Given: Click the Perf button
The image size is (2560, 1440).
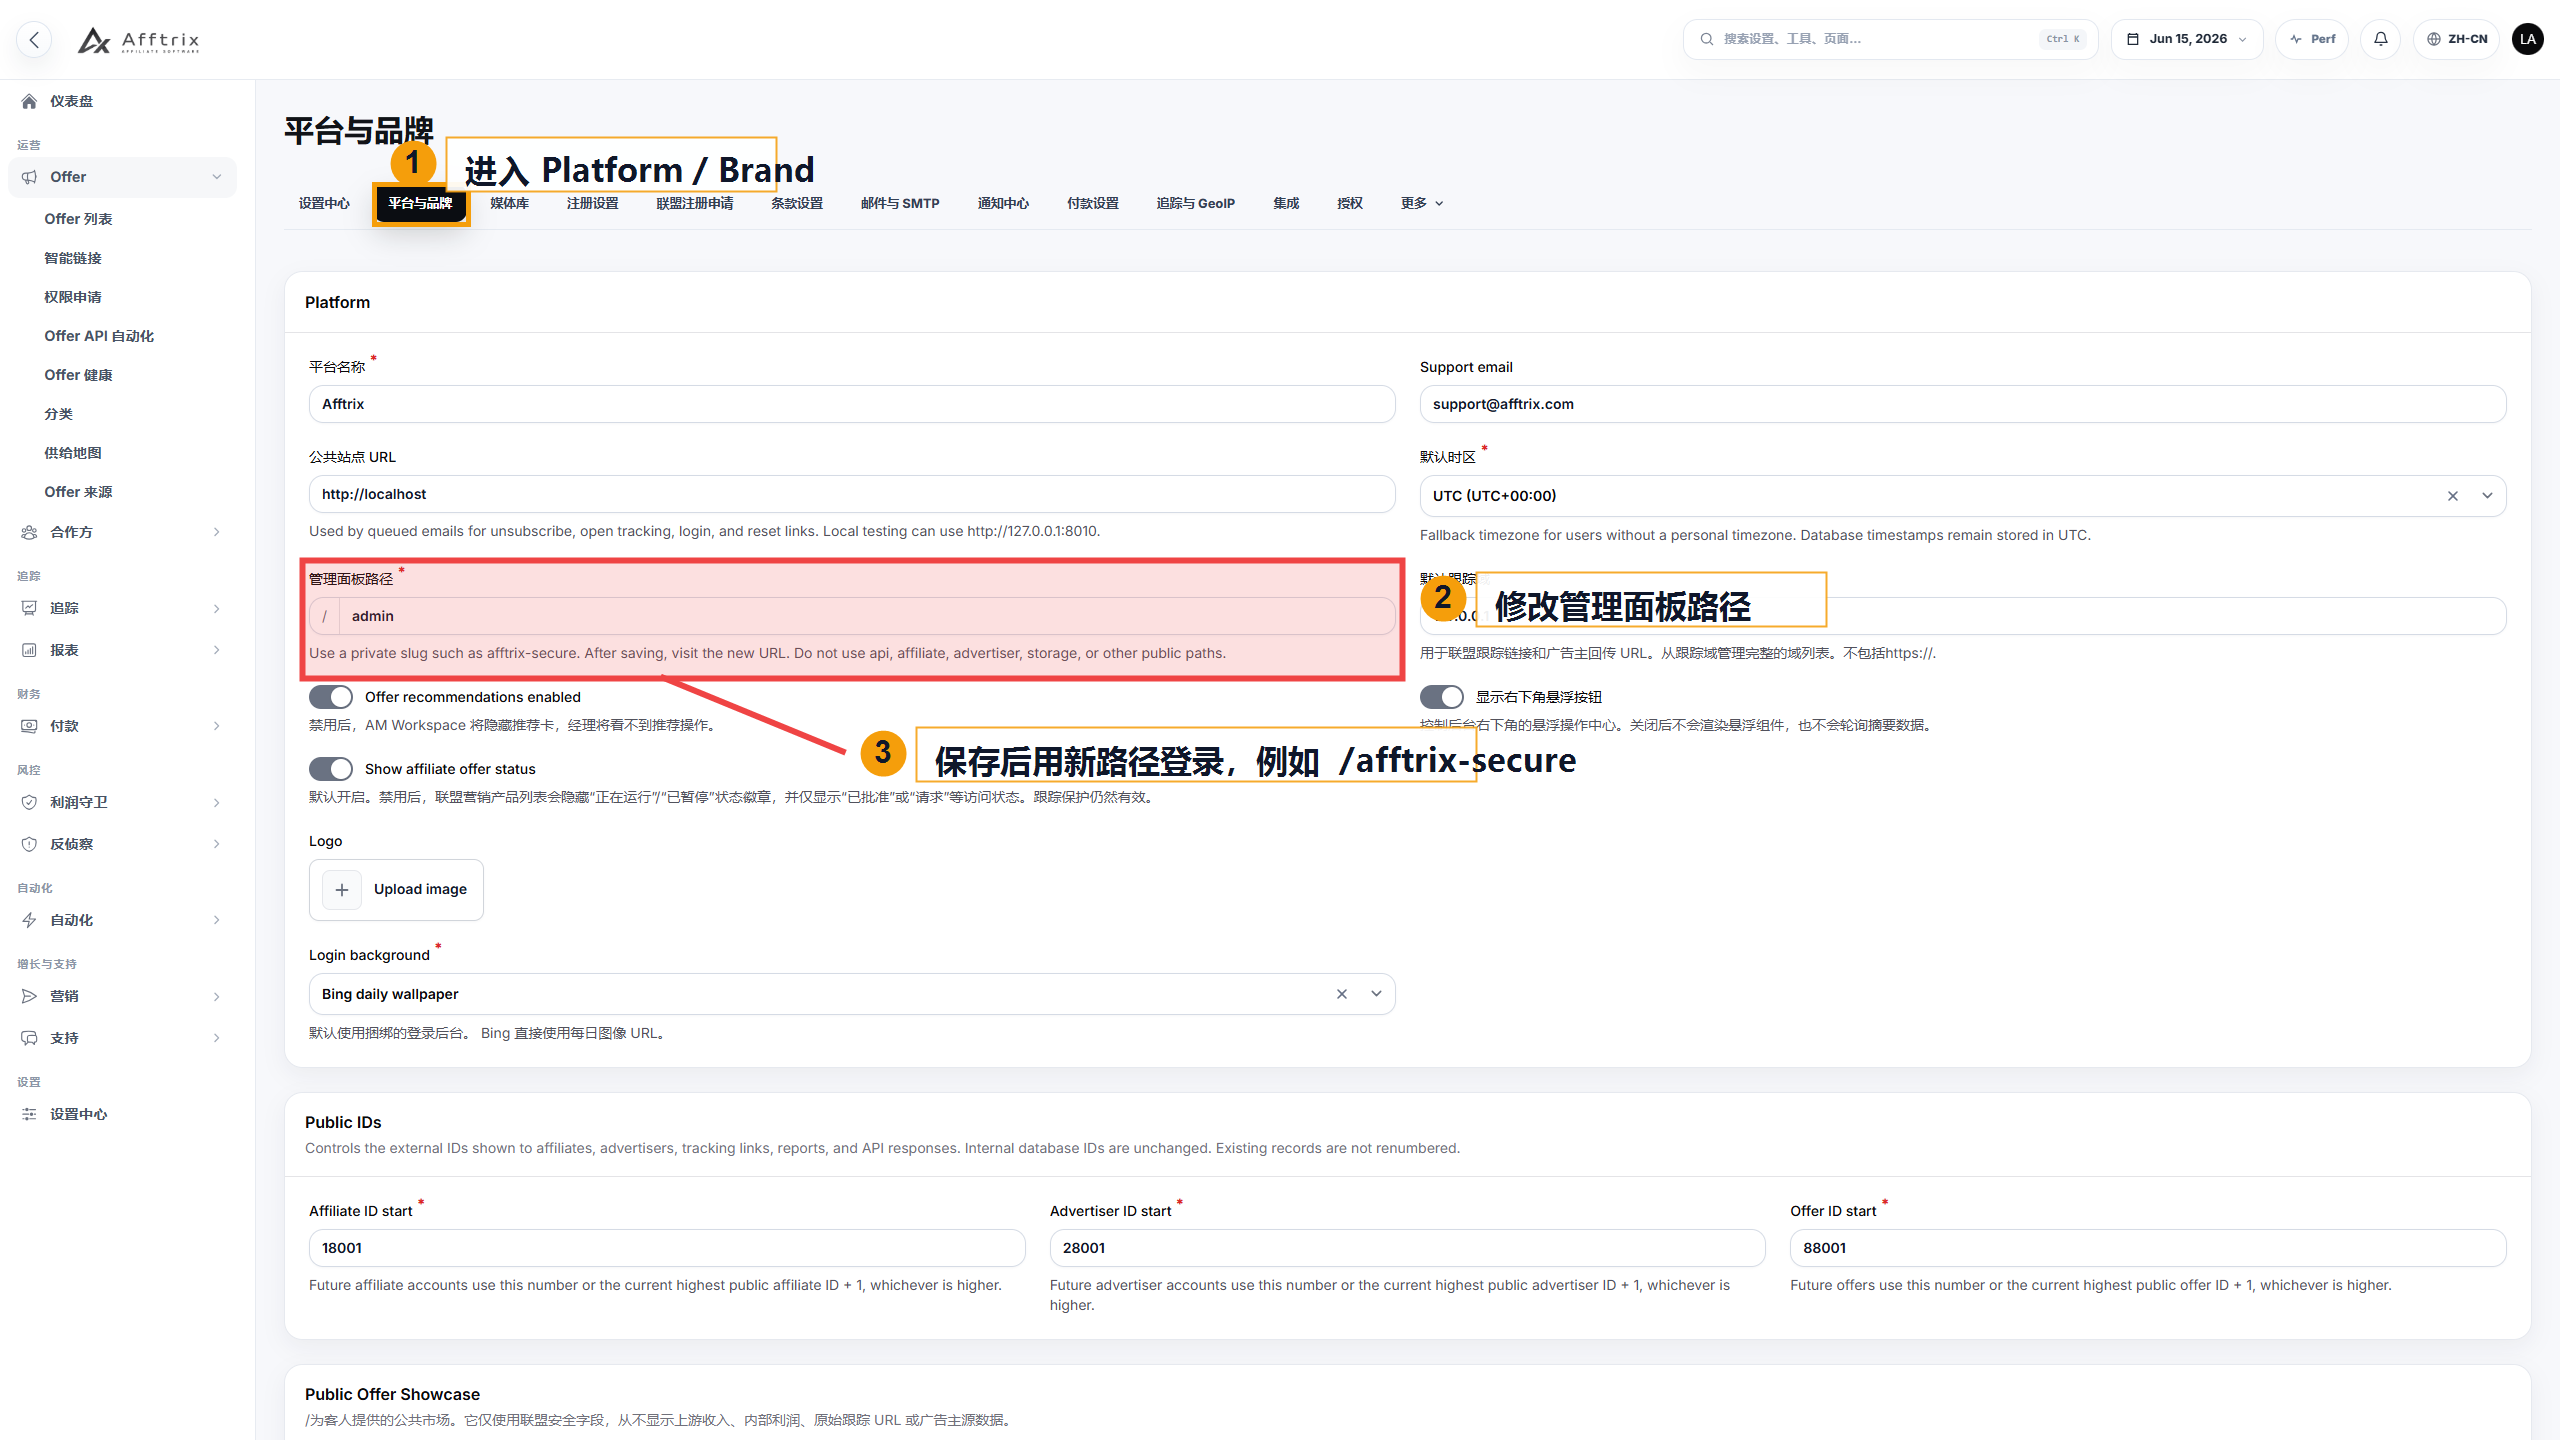Looking at the screenshot, I should point(2312,39).
